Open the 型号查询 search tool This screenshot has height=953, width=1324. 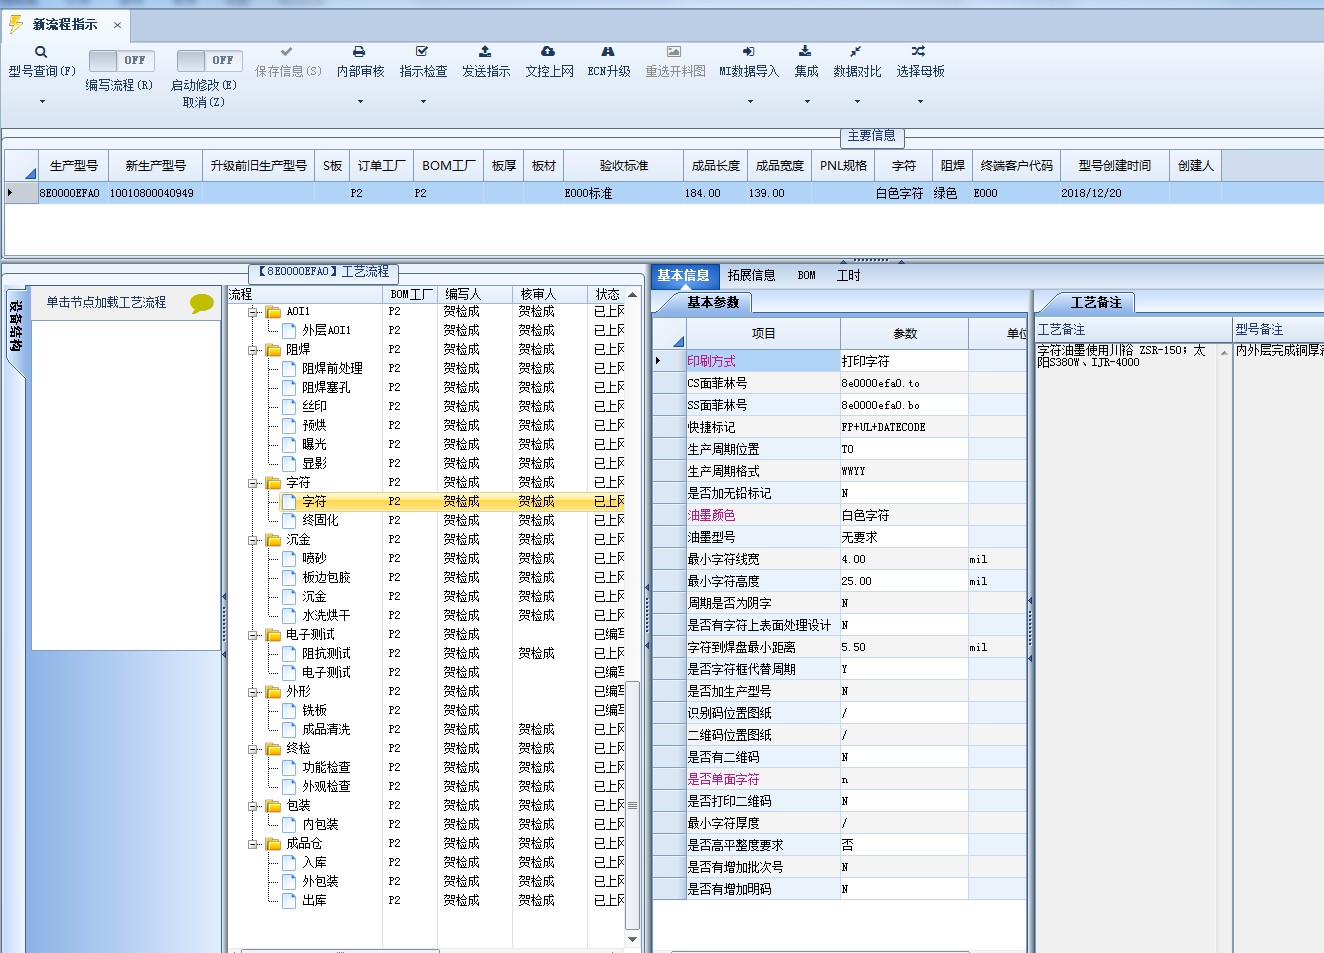click(x=41, y=62)
